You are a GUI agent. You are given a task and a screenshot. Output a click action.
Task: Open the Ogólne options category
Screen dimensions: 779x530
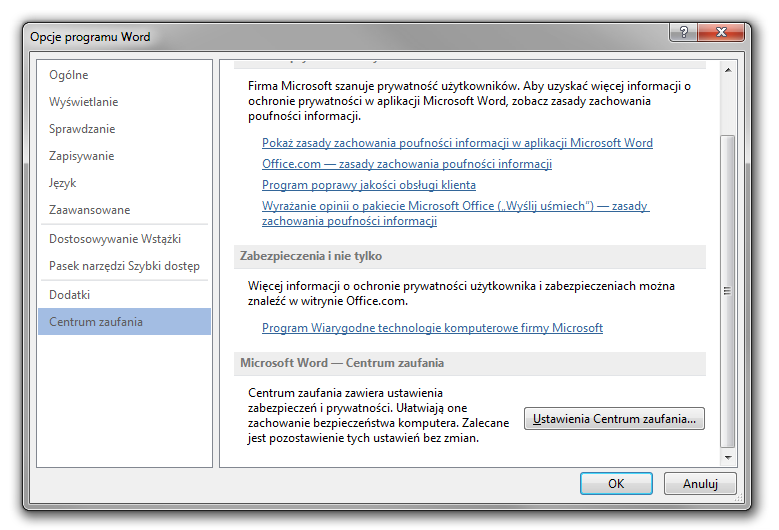point(124,75)
